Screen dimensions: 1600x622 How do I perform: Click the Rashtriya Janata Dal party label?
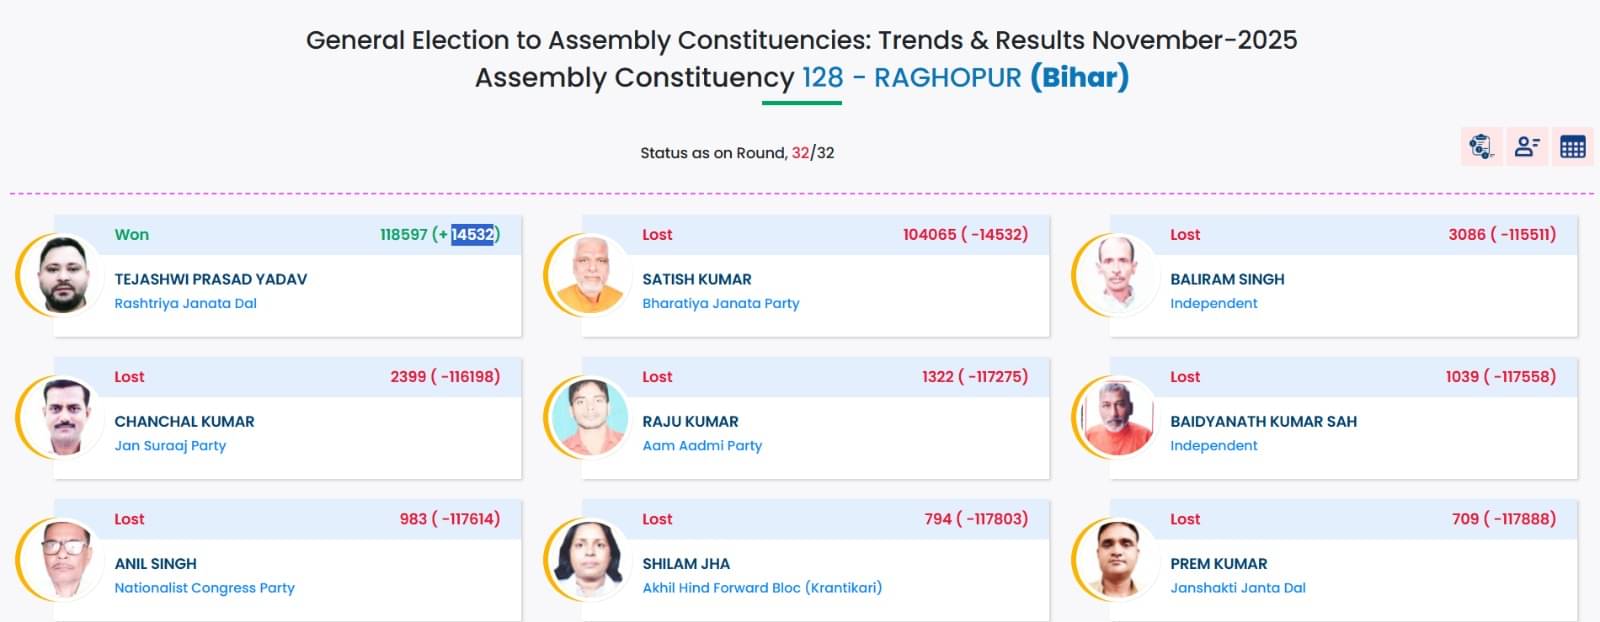(x=185, y=303)
